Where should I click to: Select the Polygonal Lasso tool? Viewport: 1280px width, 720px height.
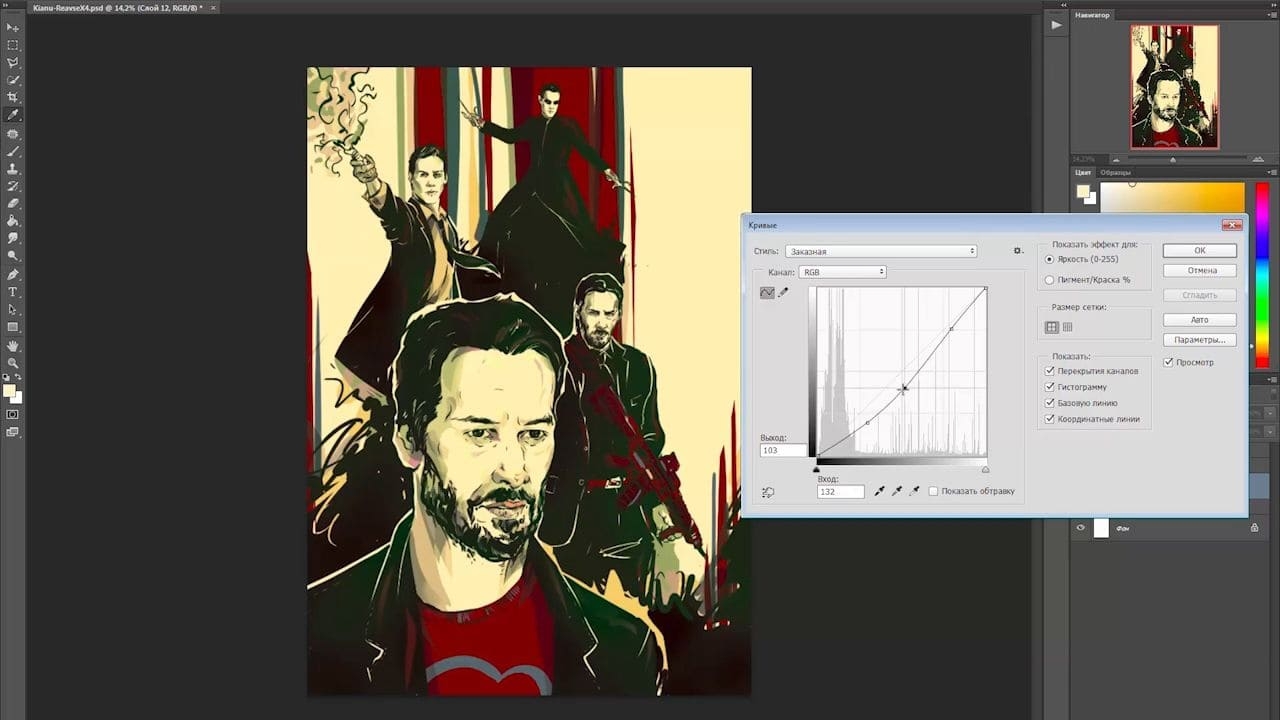coord(13,62)
